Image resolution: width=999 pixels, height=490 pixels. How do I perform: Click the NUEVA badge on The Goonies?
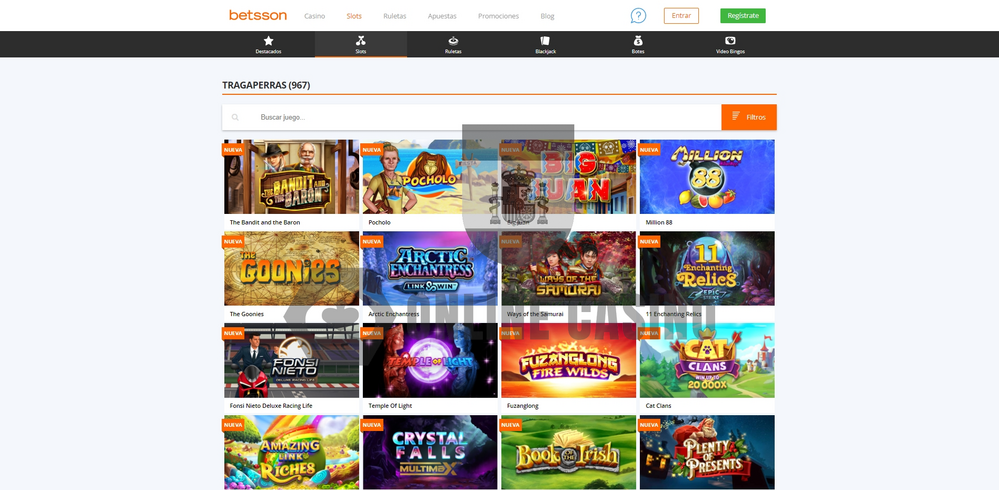(x=233, y=241)
